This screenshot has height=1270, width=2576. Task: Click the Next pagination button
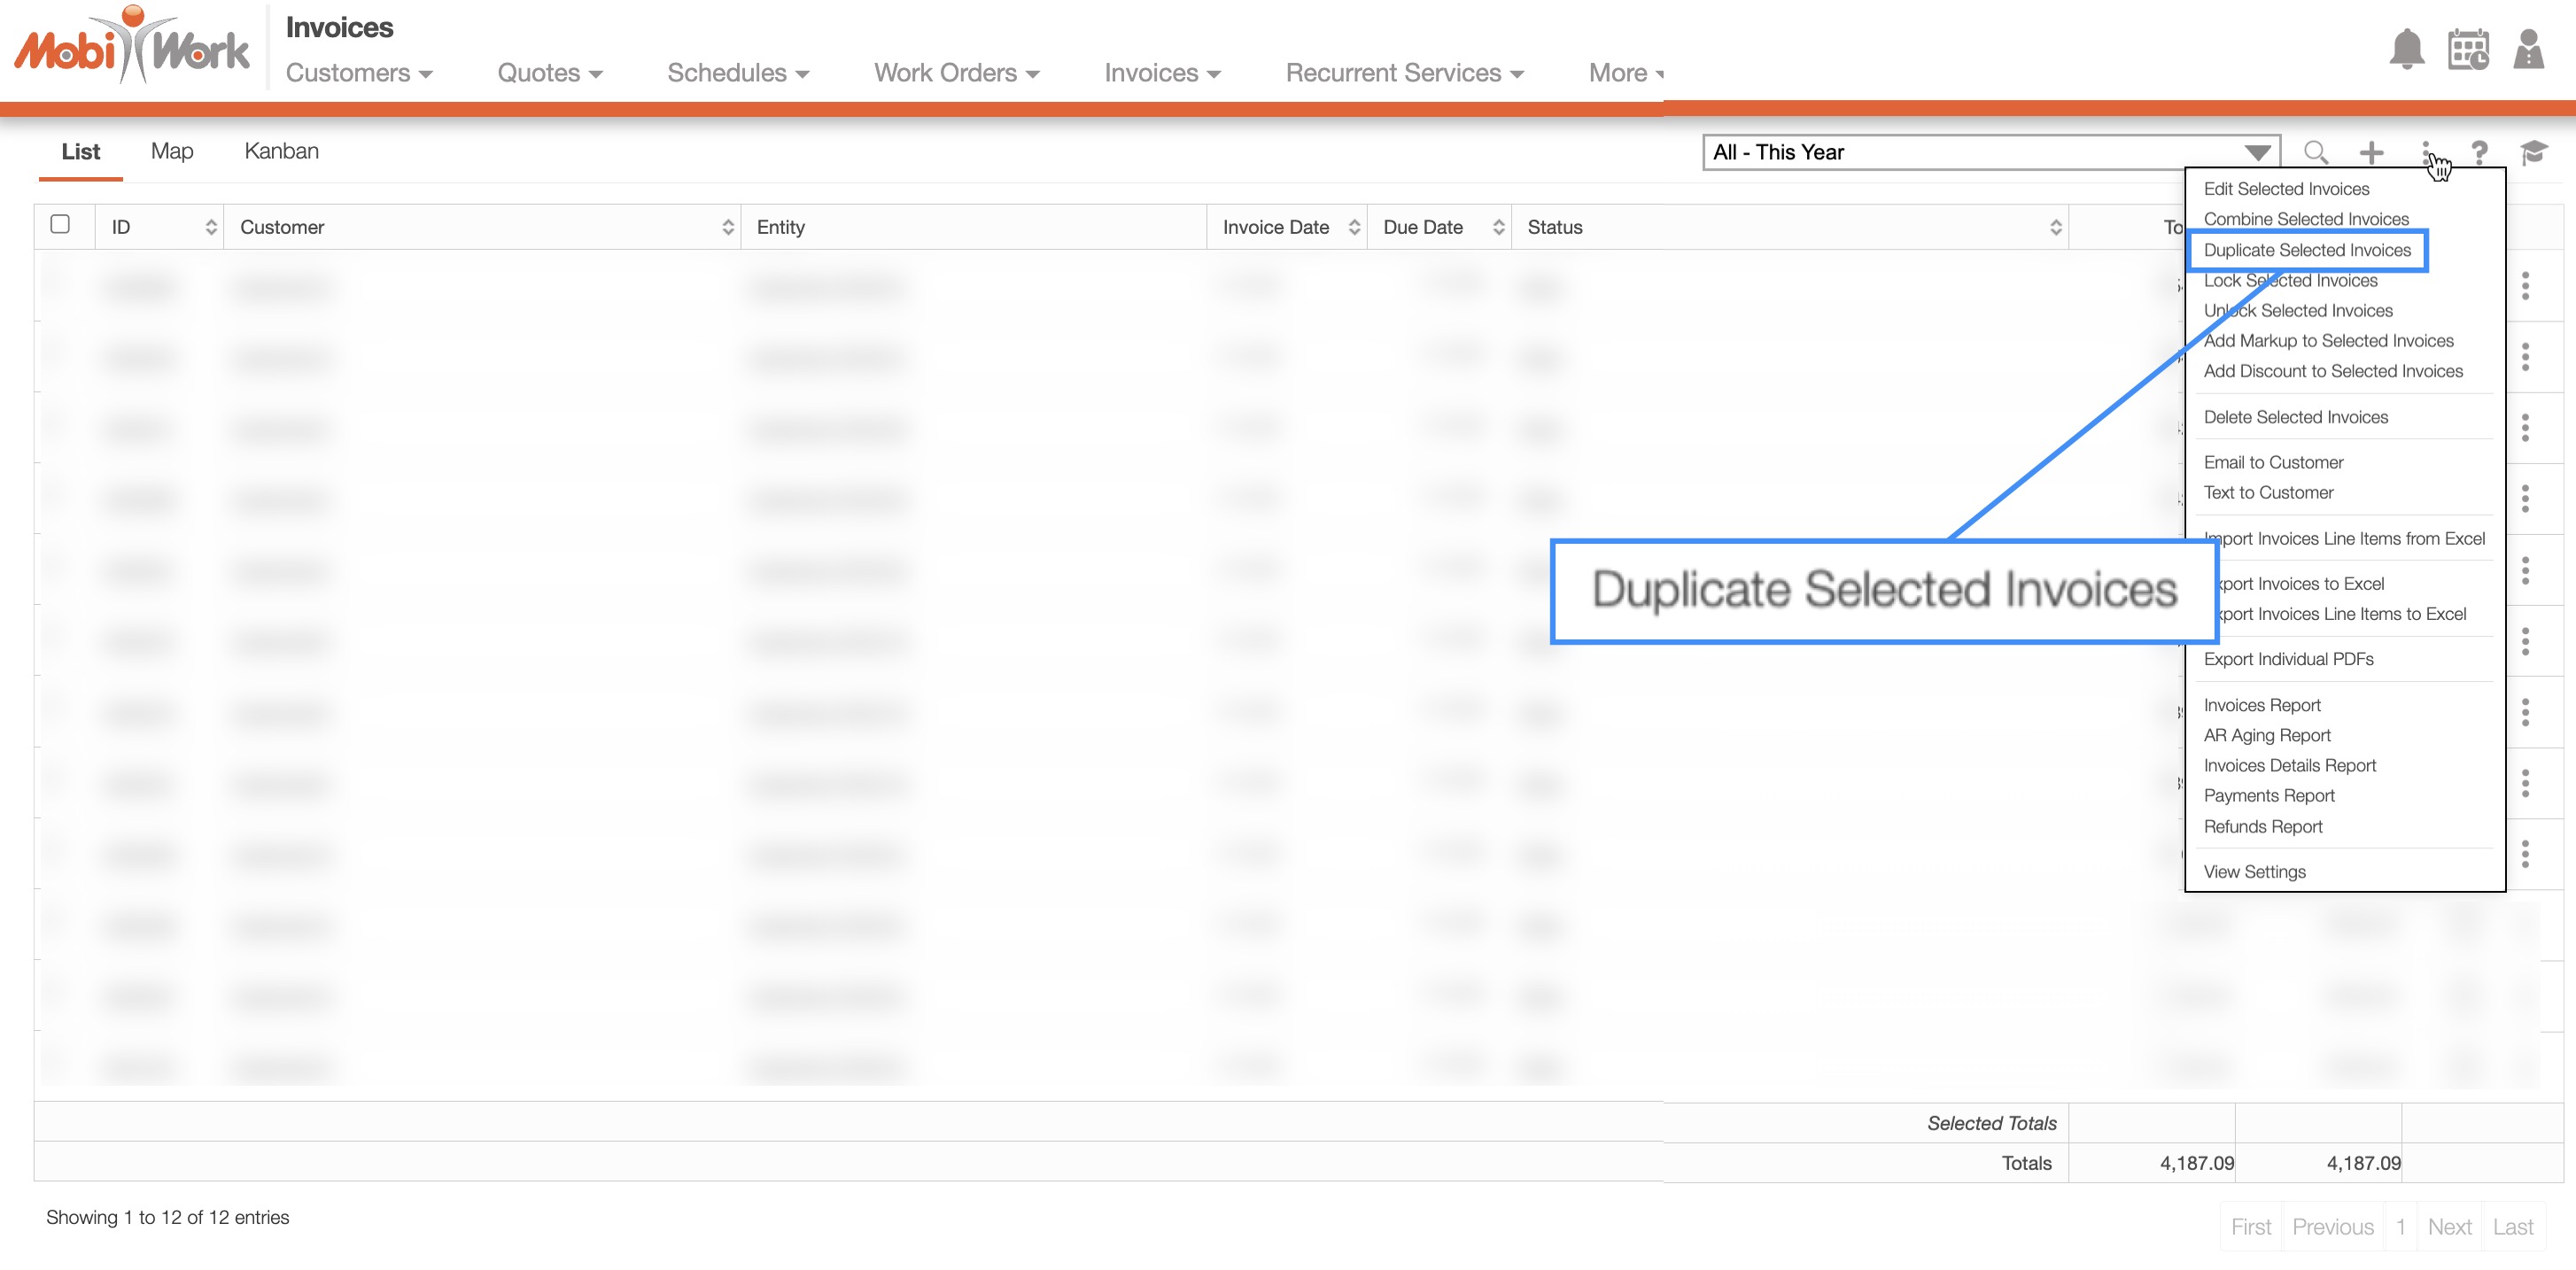(2448, 1226)
